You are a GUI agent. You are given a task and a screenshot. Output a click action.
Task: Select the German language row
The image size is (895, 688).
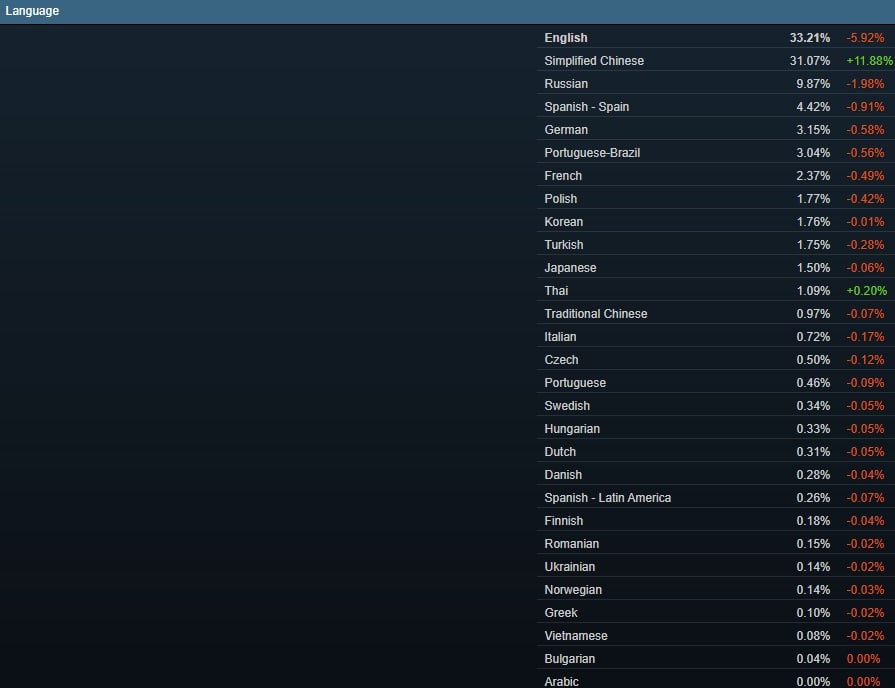716,130
